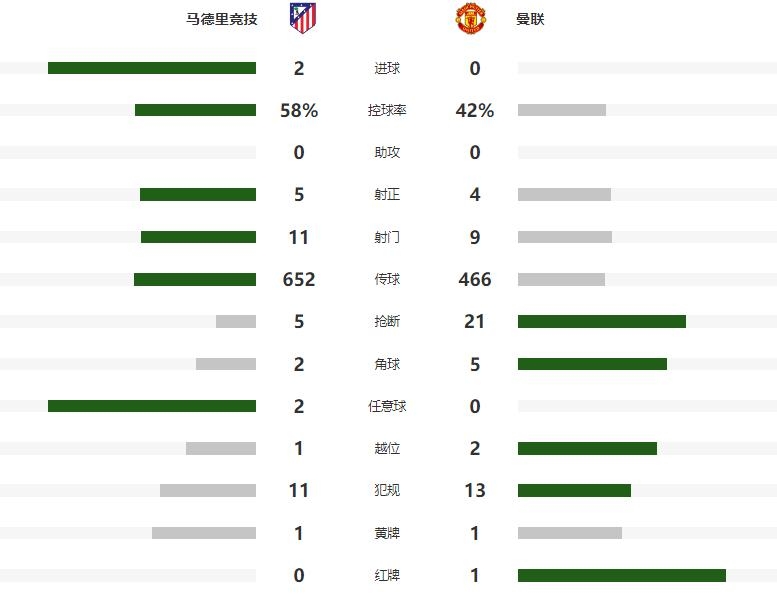Click Atletico's green goals bar

coord(152,68)
